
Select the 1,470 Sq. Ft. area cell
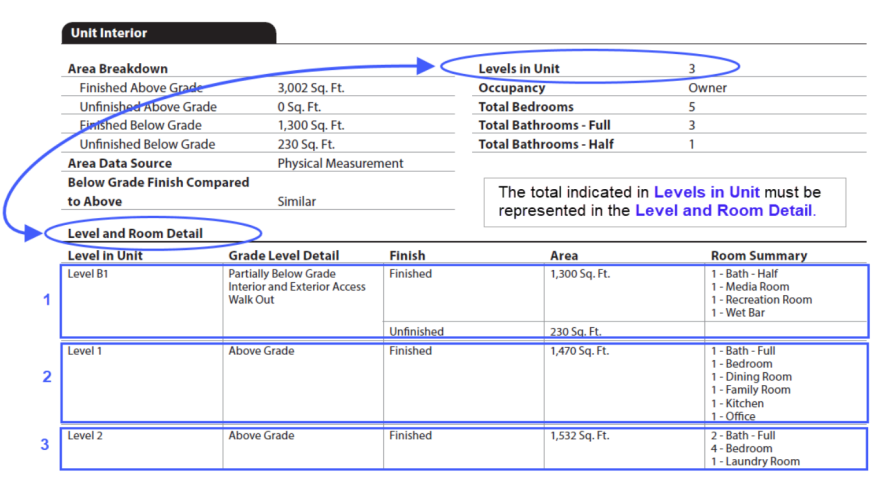point(580,350)
